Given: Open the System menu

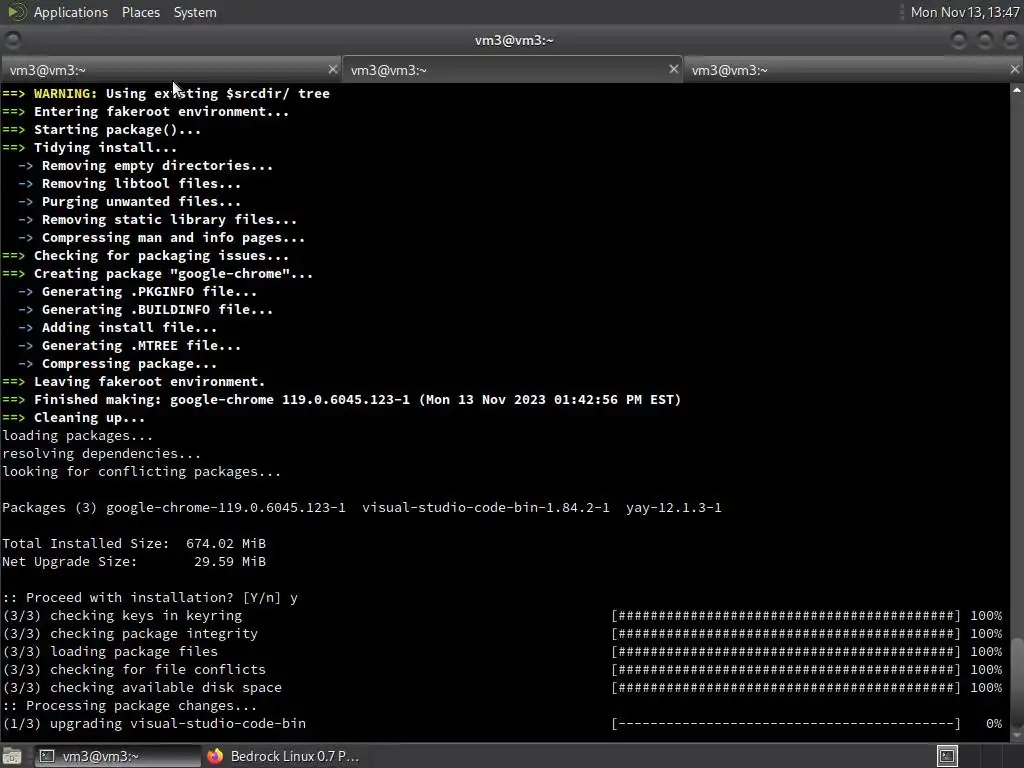Looking at the screenshot, I should 195,12.
